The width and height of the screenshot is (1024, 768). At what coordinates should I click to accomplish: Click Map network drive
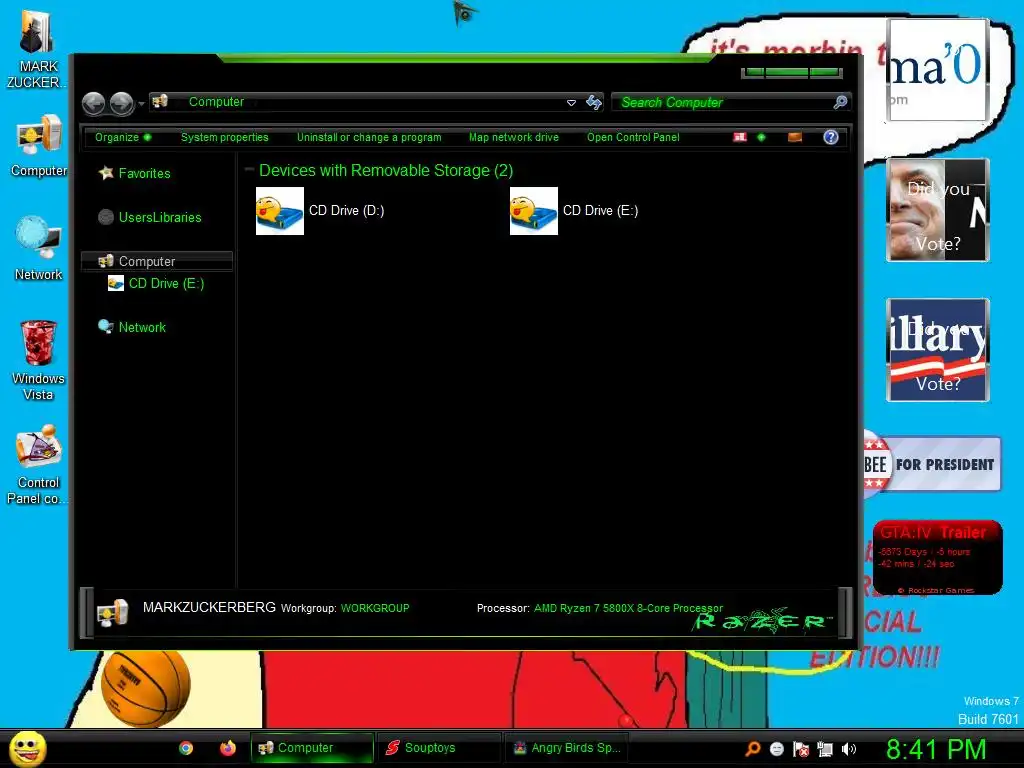[514, 137]
